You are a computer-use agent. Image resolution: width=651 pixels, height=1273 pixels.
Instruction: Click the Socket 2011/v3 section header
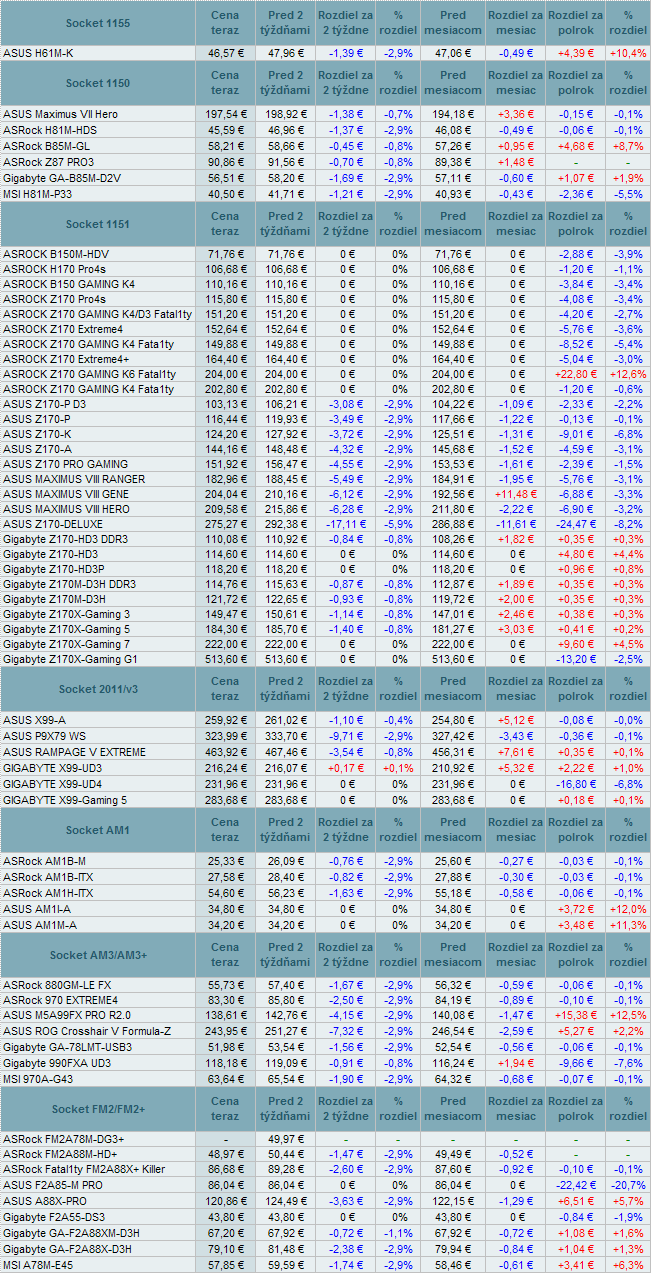98,689
